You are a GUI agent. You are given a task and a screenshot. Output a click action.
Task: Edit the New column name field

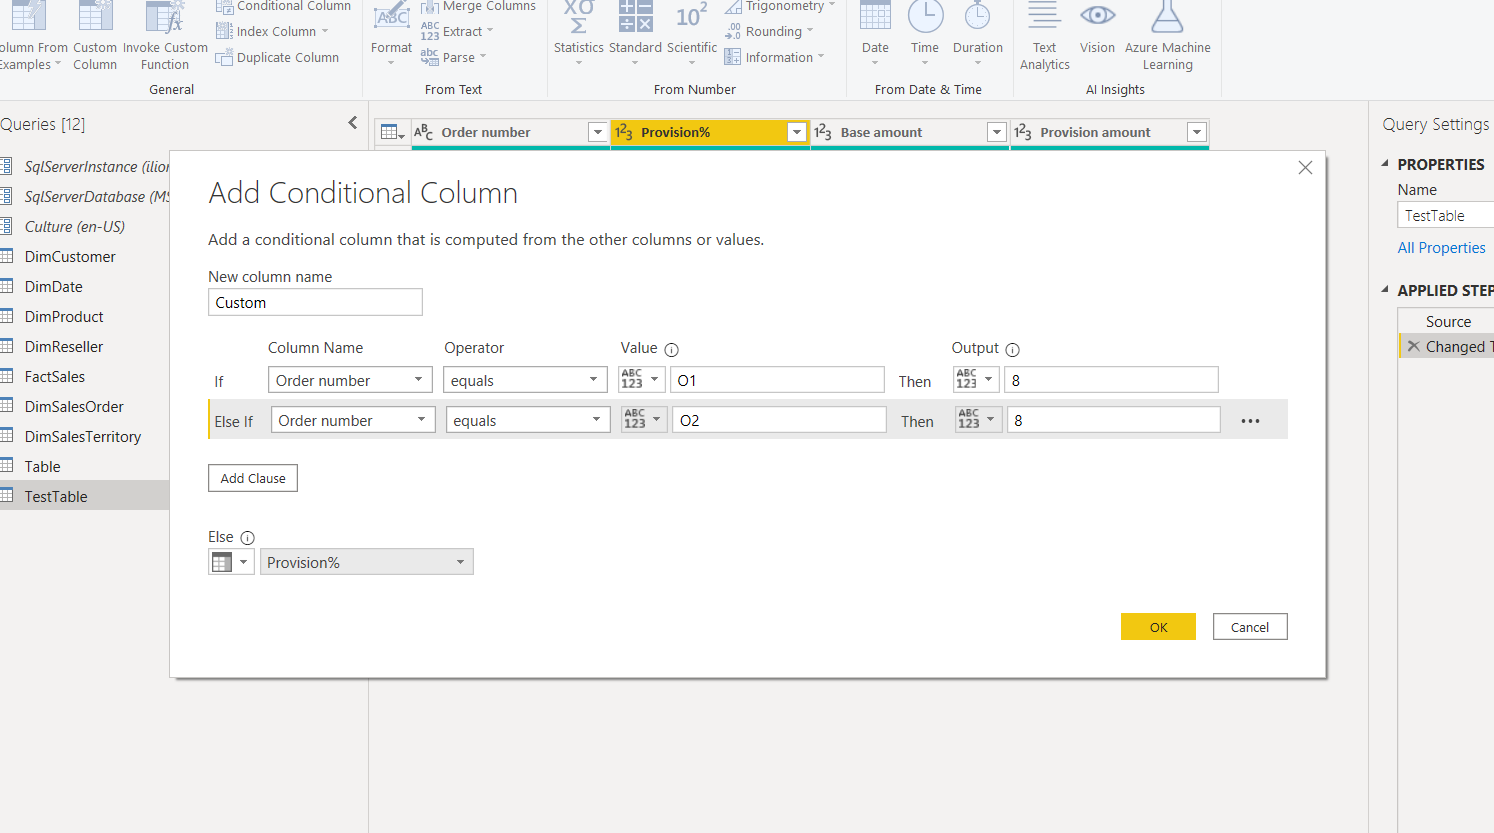(x=315, y=302)
